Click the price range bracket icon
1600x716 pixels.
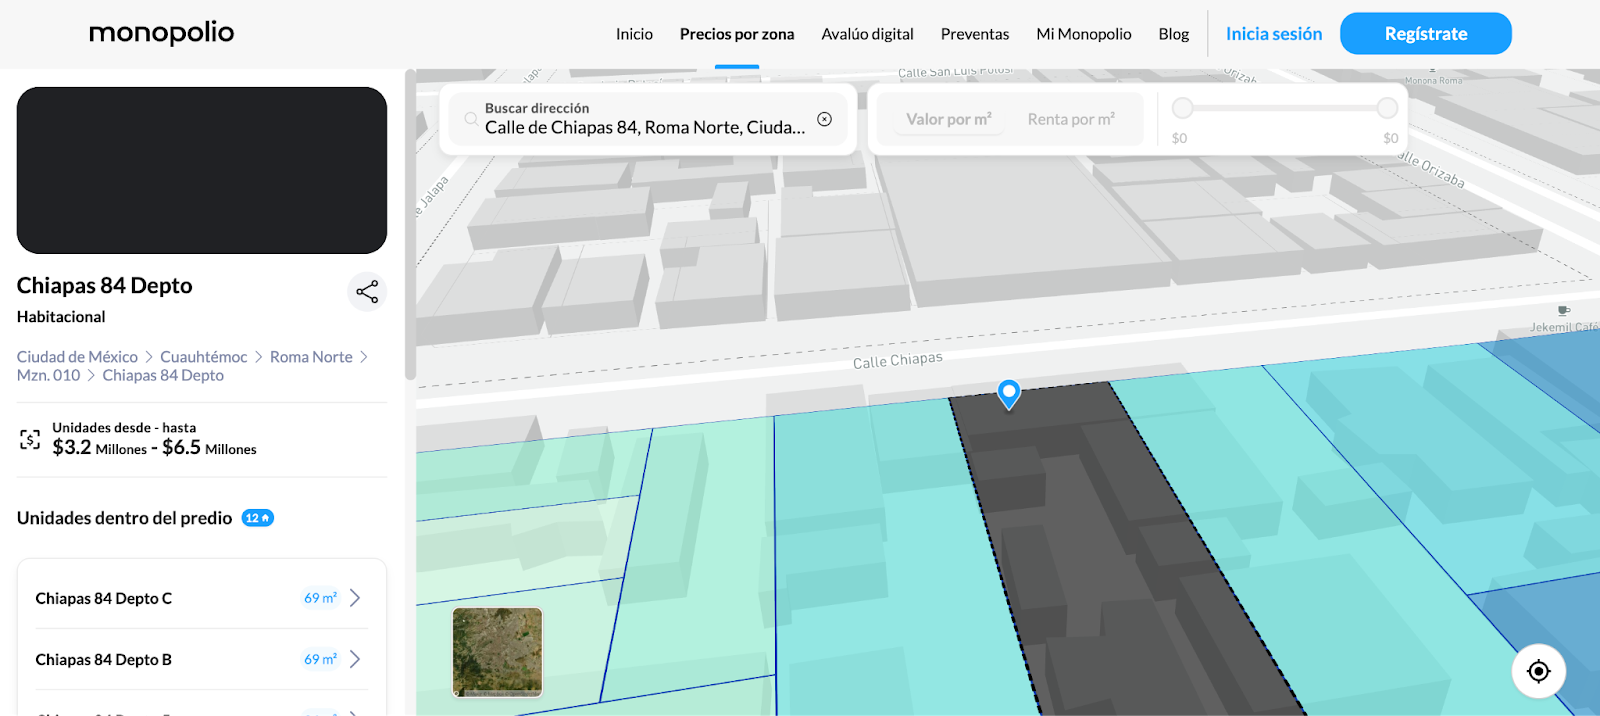click(x=30, y=439)
